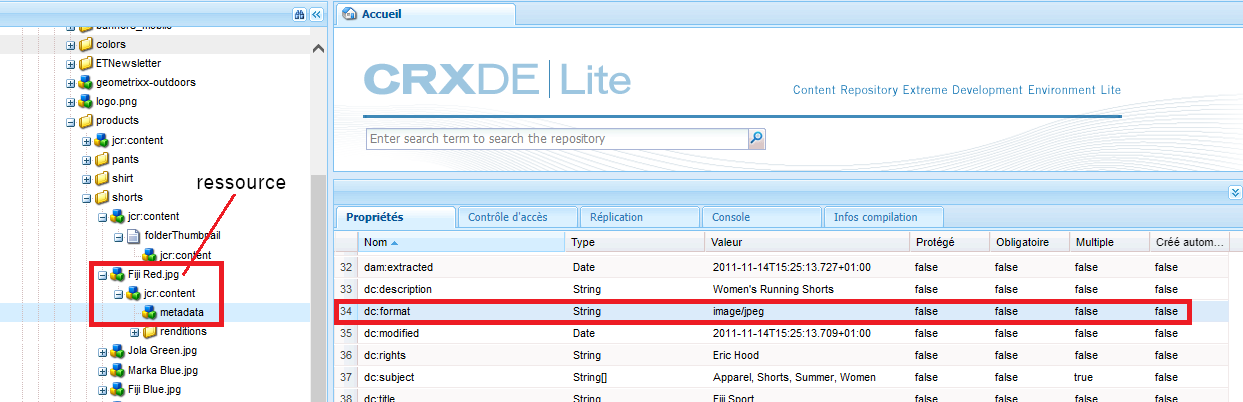Screen dimensions: 1243x402
Task: Click the colors folder icon
Action: [86, 45]
